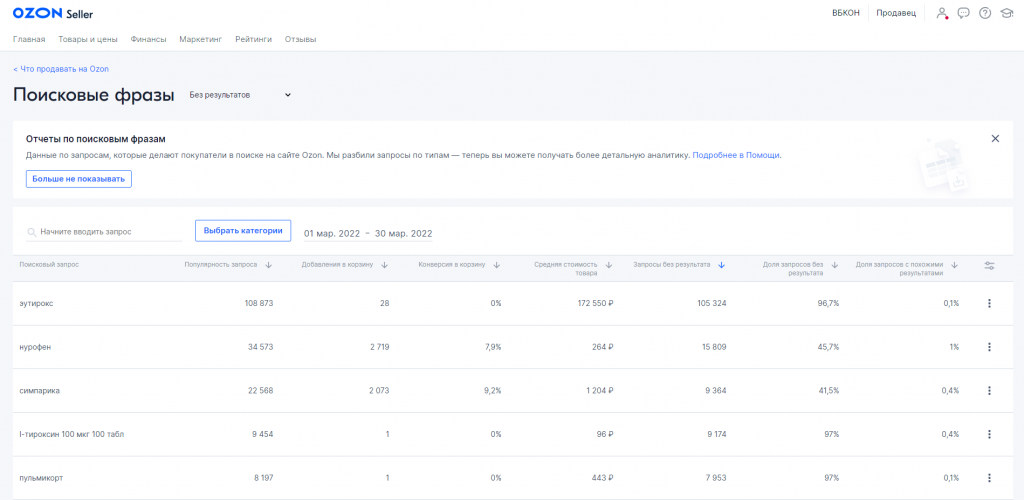Open more options for нурофен row

989,347
